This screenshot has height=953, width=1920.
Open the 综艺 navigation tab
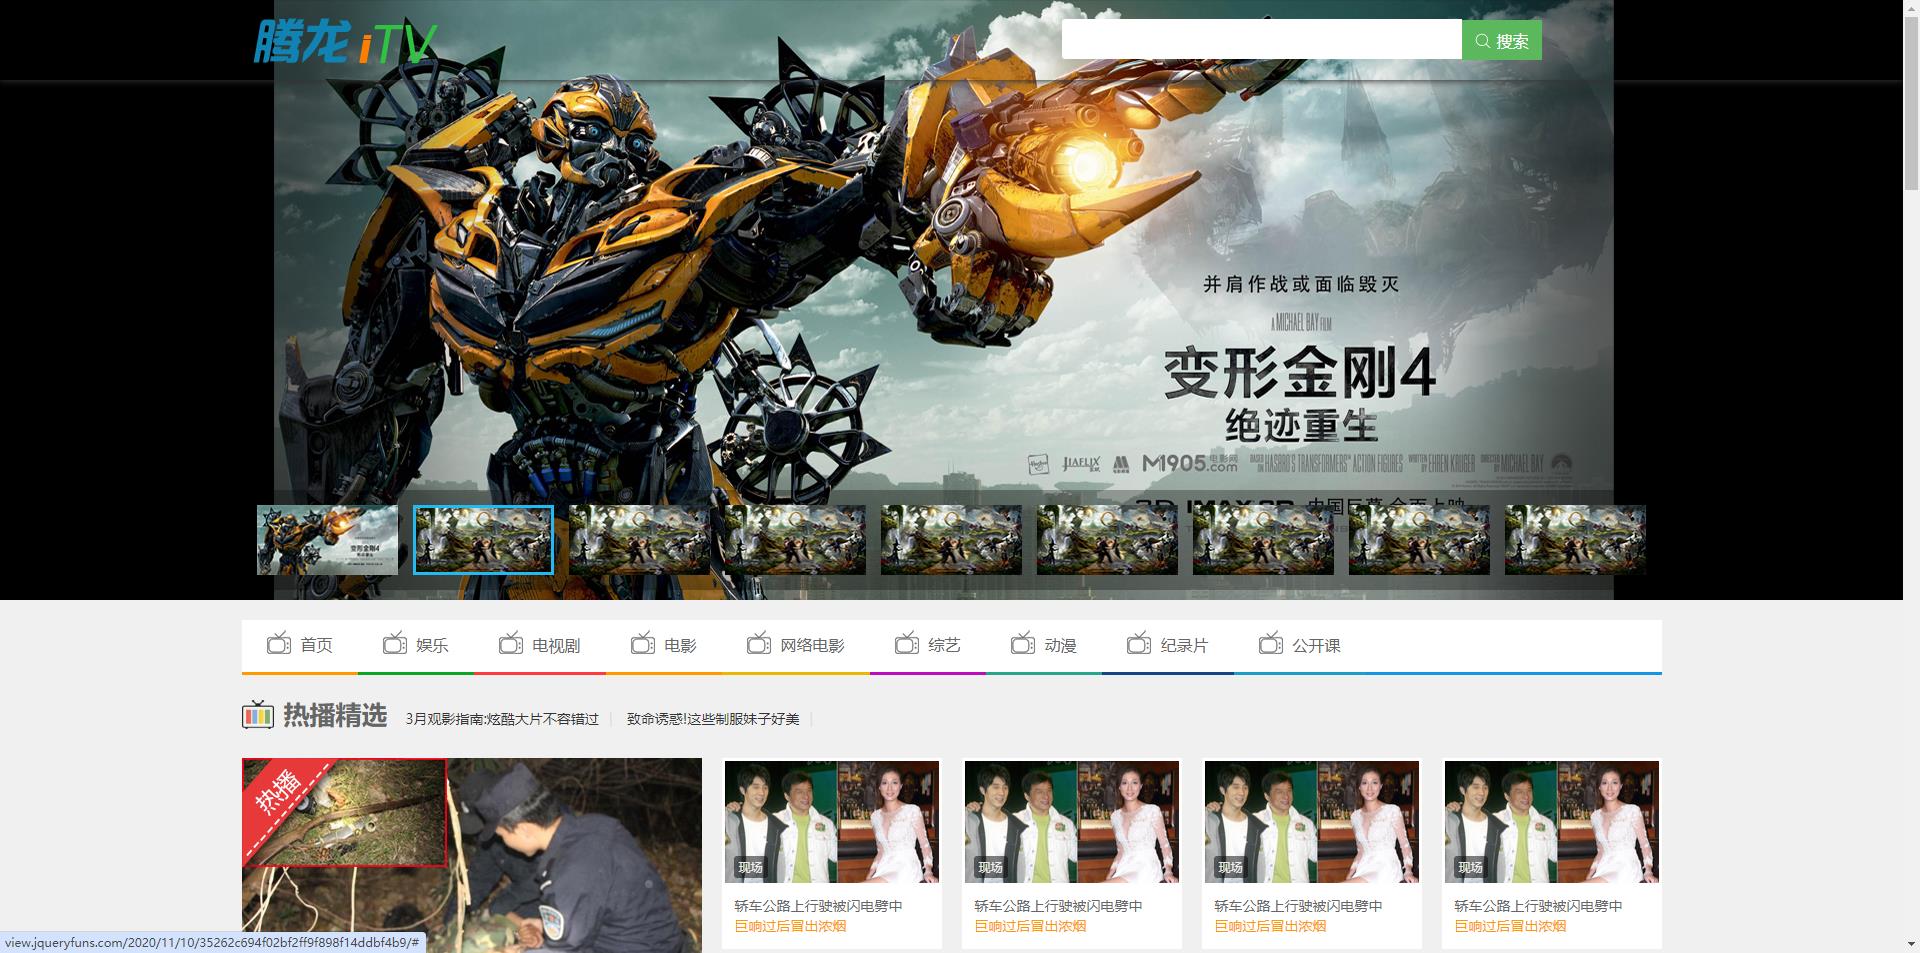point(928,646)
